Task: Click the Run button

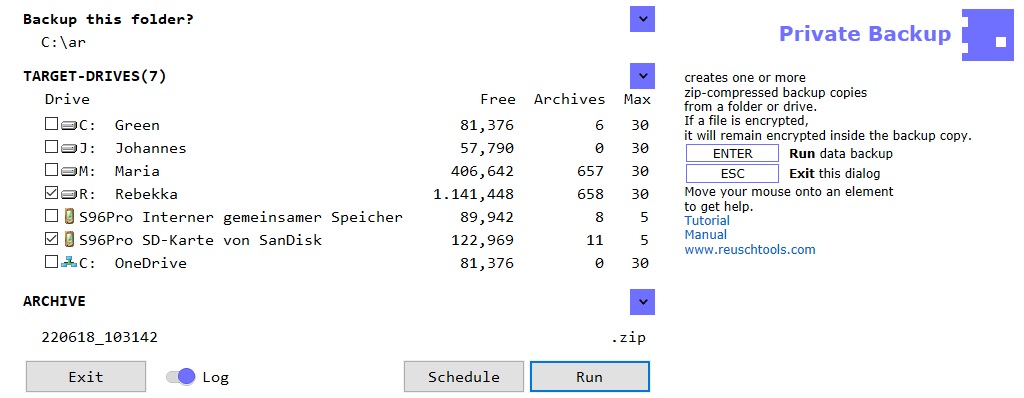Action: pos(590,376)
